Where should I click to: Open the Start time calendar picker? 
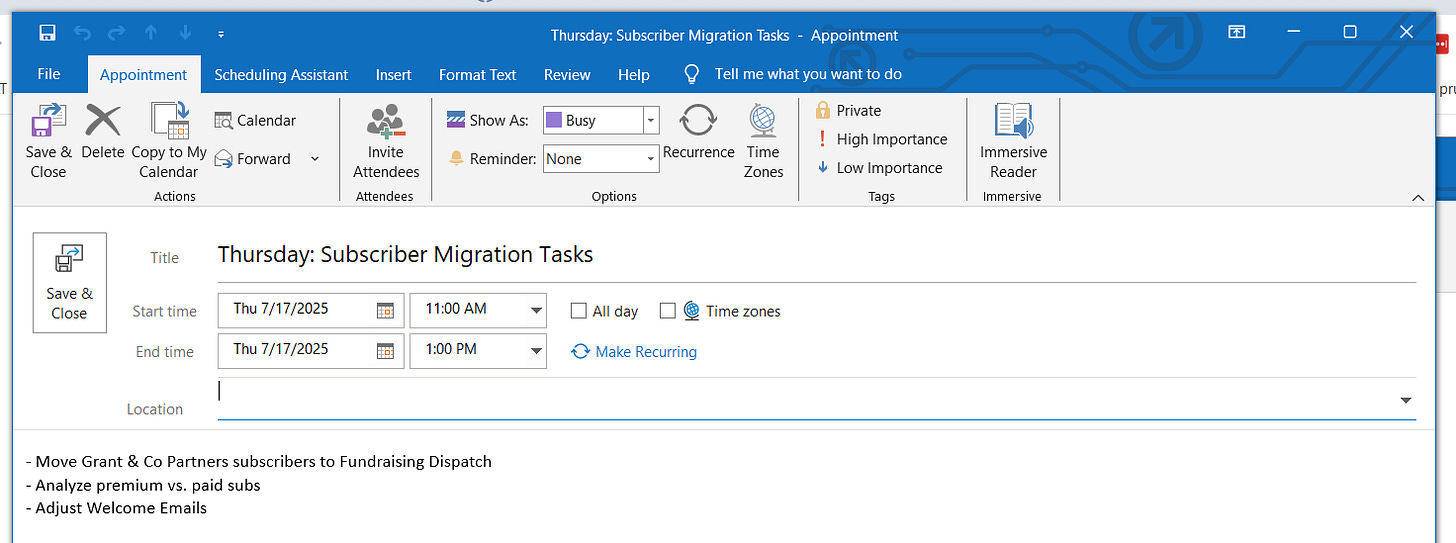tap(385, 310)
